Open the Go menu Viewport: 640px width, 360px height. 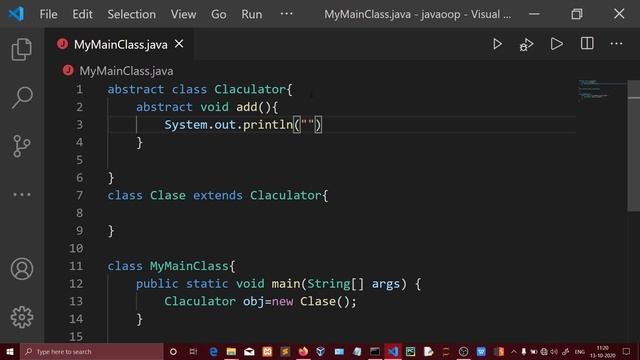click(x=219, y=14)
